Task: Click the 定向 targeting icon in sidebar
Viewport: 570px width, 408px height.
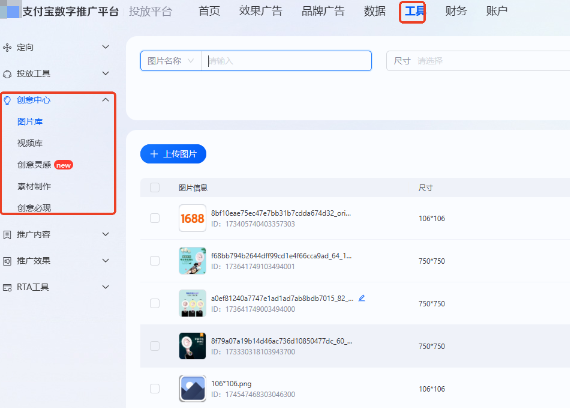Action: click(x=7, y=48)
